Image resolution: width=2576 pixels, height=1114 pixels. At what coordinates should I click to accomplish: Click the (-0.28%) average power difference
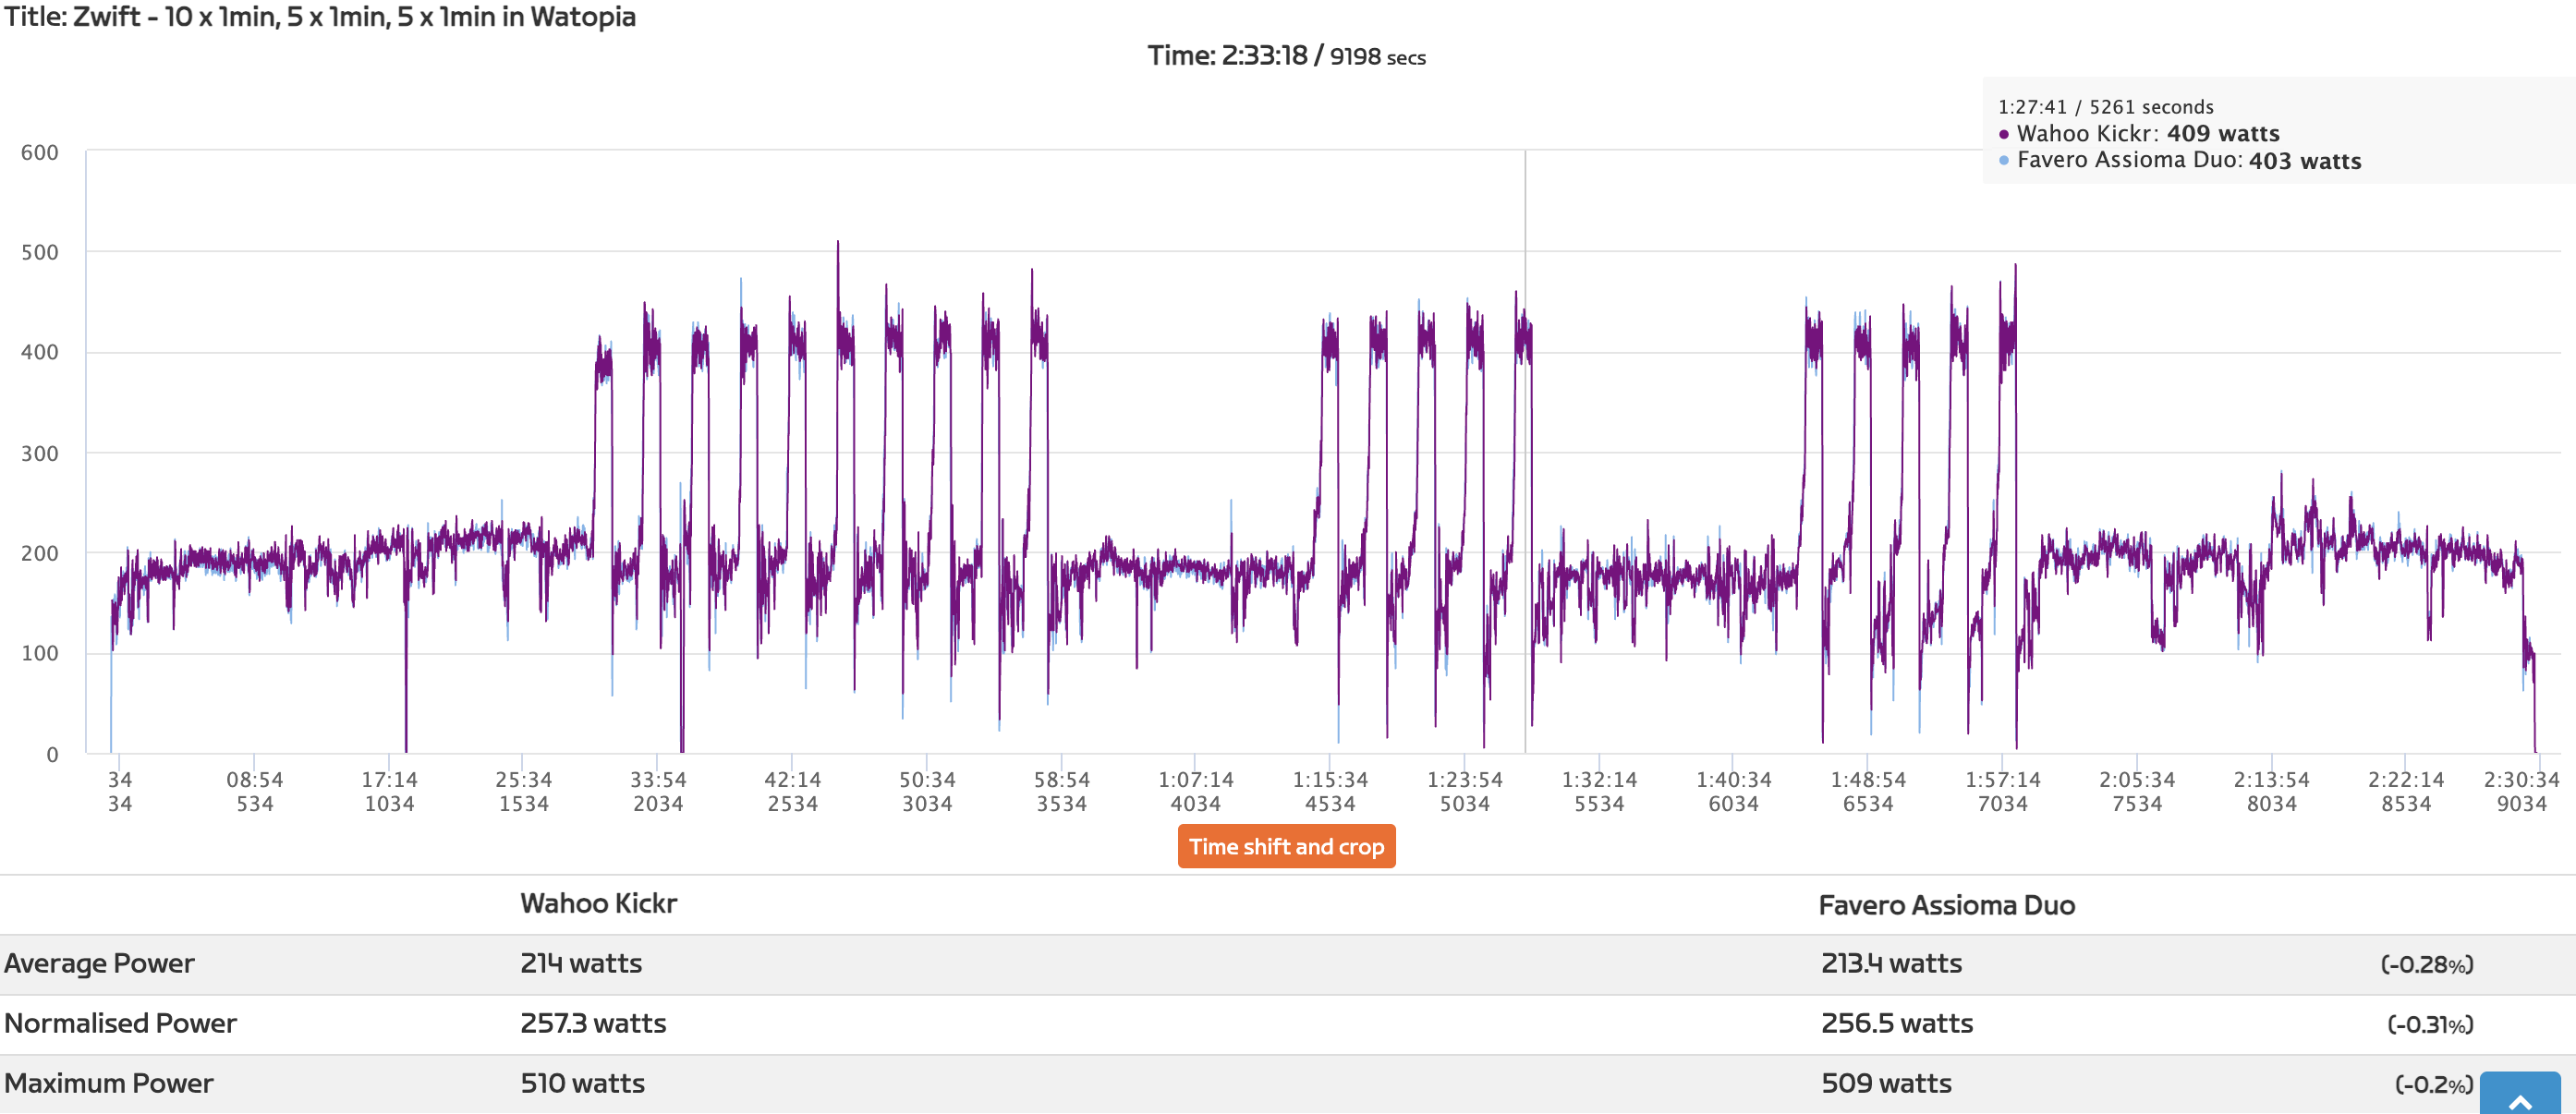pos(2426,964)
